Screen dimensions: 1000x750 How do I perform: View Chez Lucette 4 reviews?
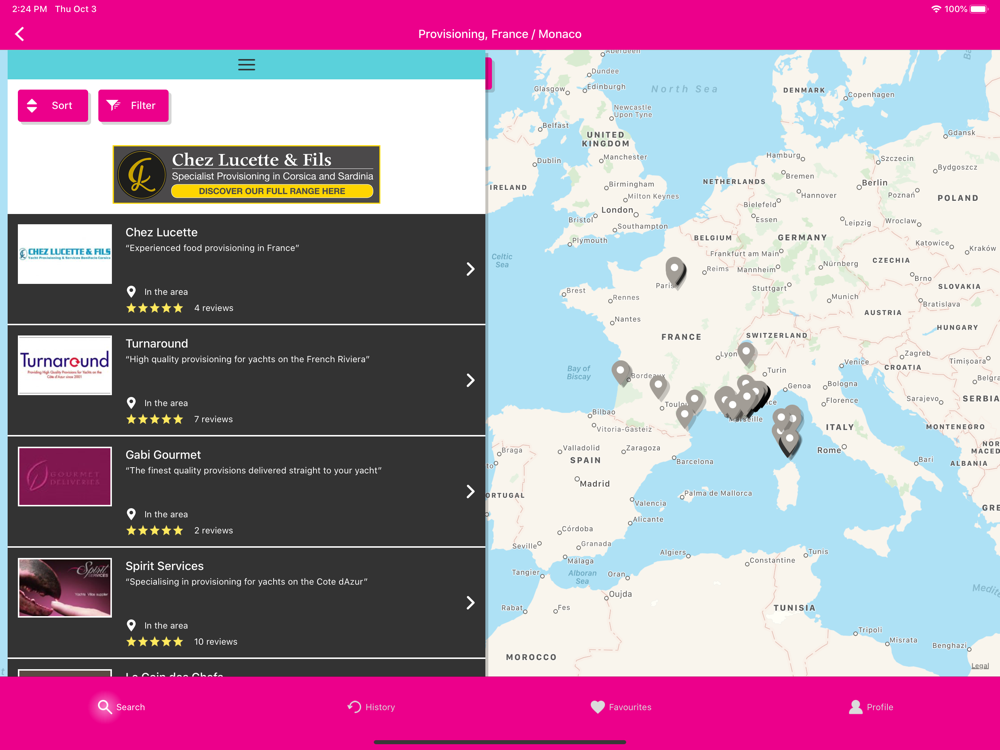pyautogui.click(x=214, y=308)
